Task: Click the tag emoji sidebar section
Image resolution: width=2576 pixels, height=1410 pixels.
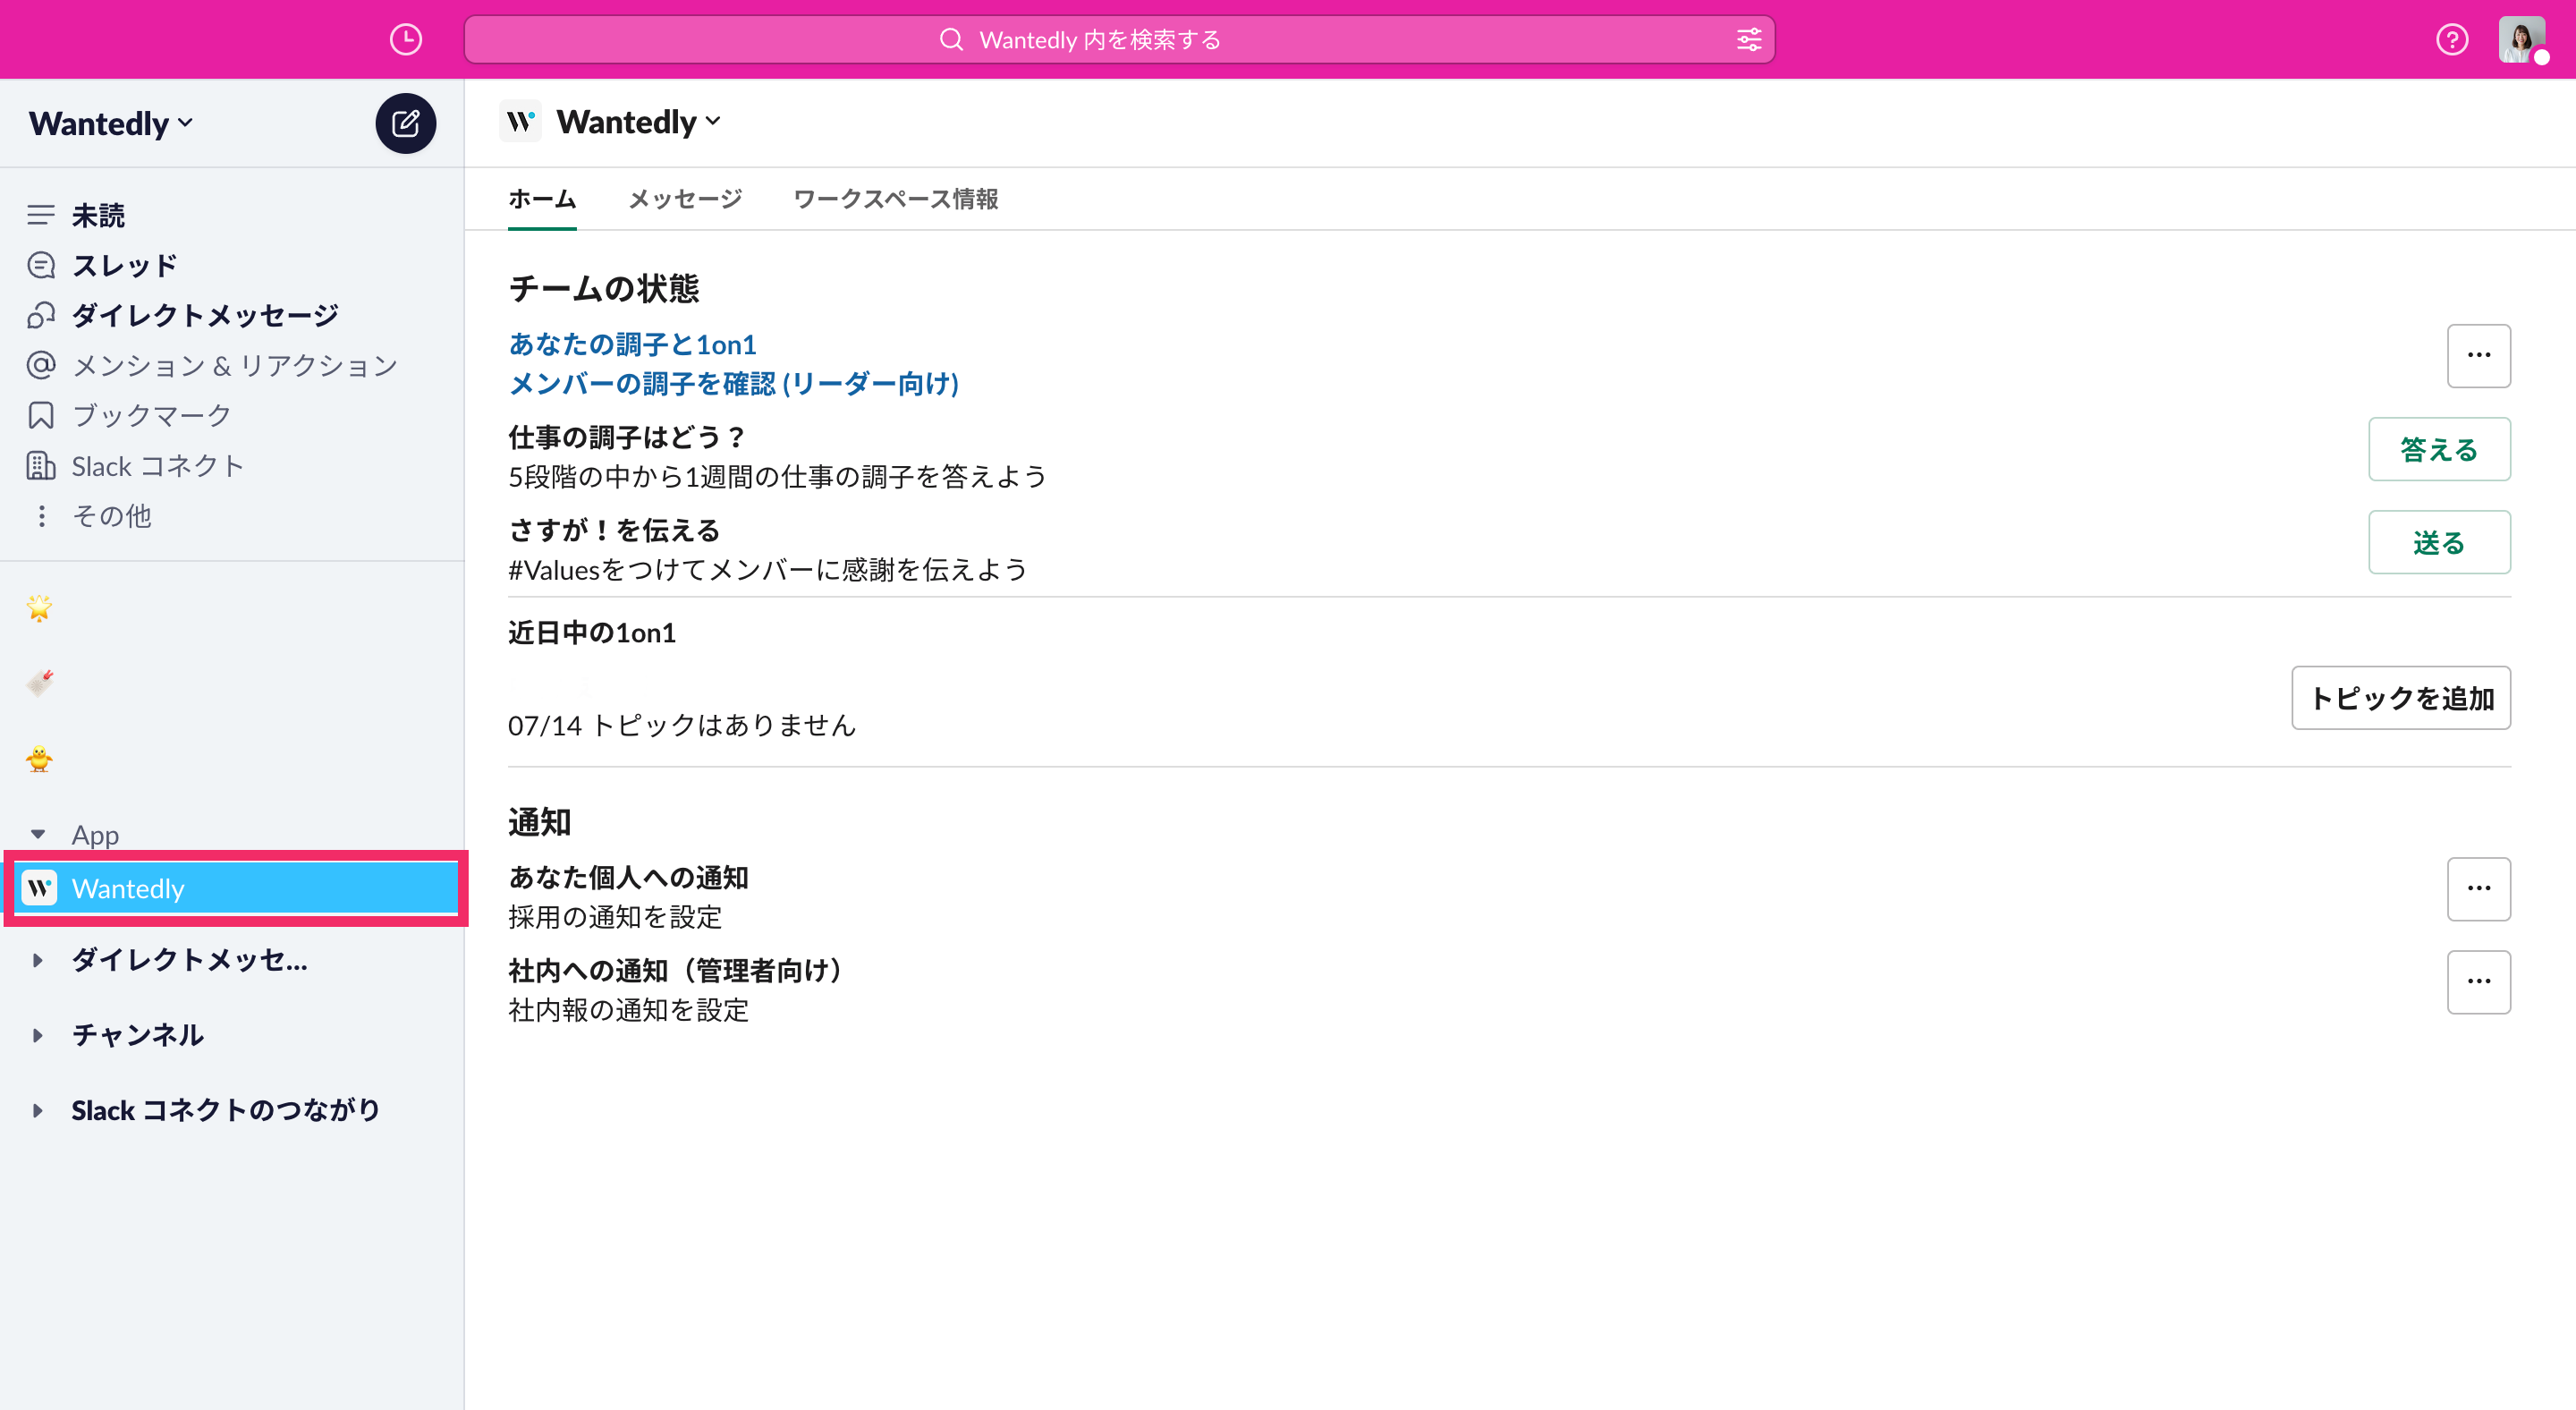Action: click(x=40, y=683)
